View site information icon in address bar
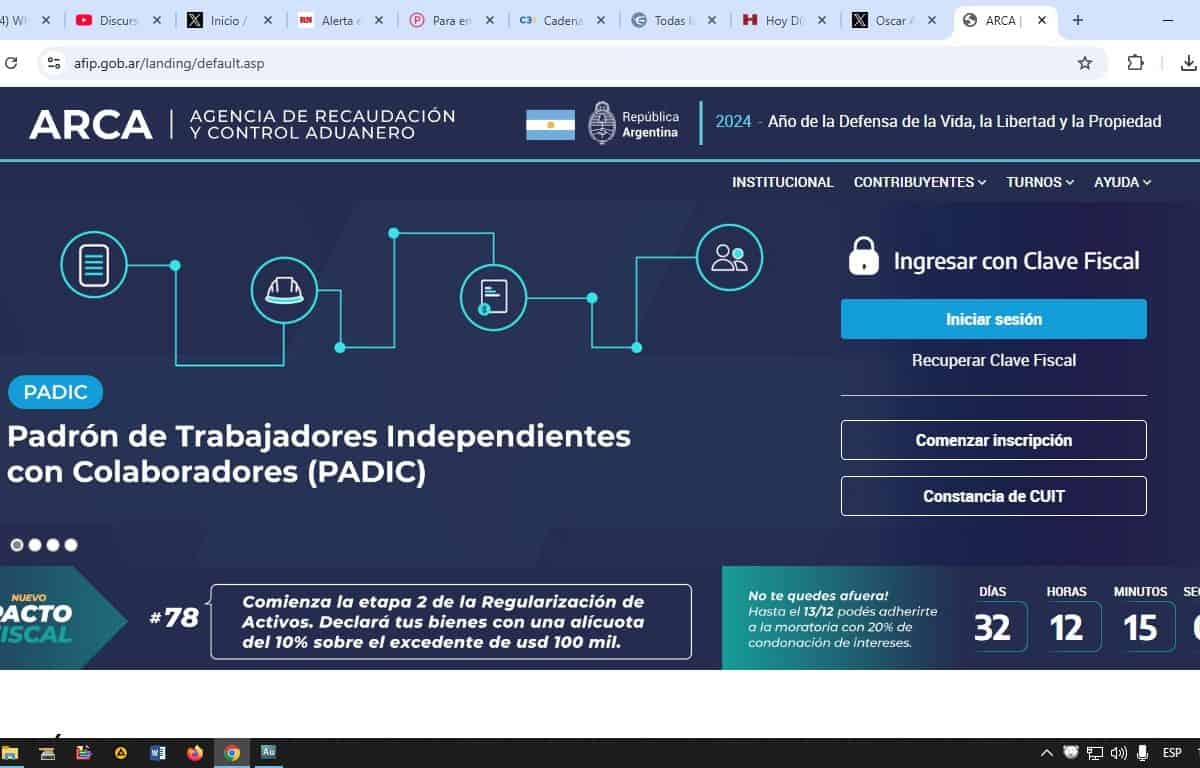 pyautogui.click(x=54, y=63)
